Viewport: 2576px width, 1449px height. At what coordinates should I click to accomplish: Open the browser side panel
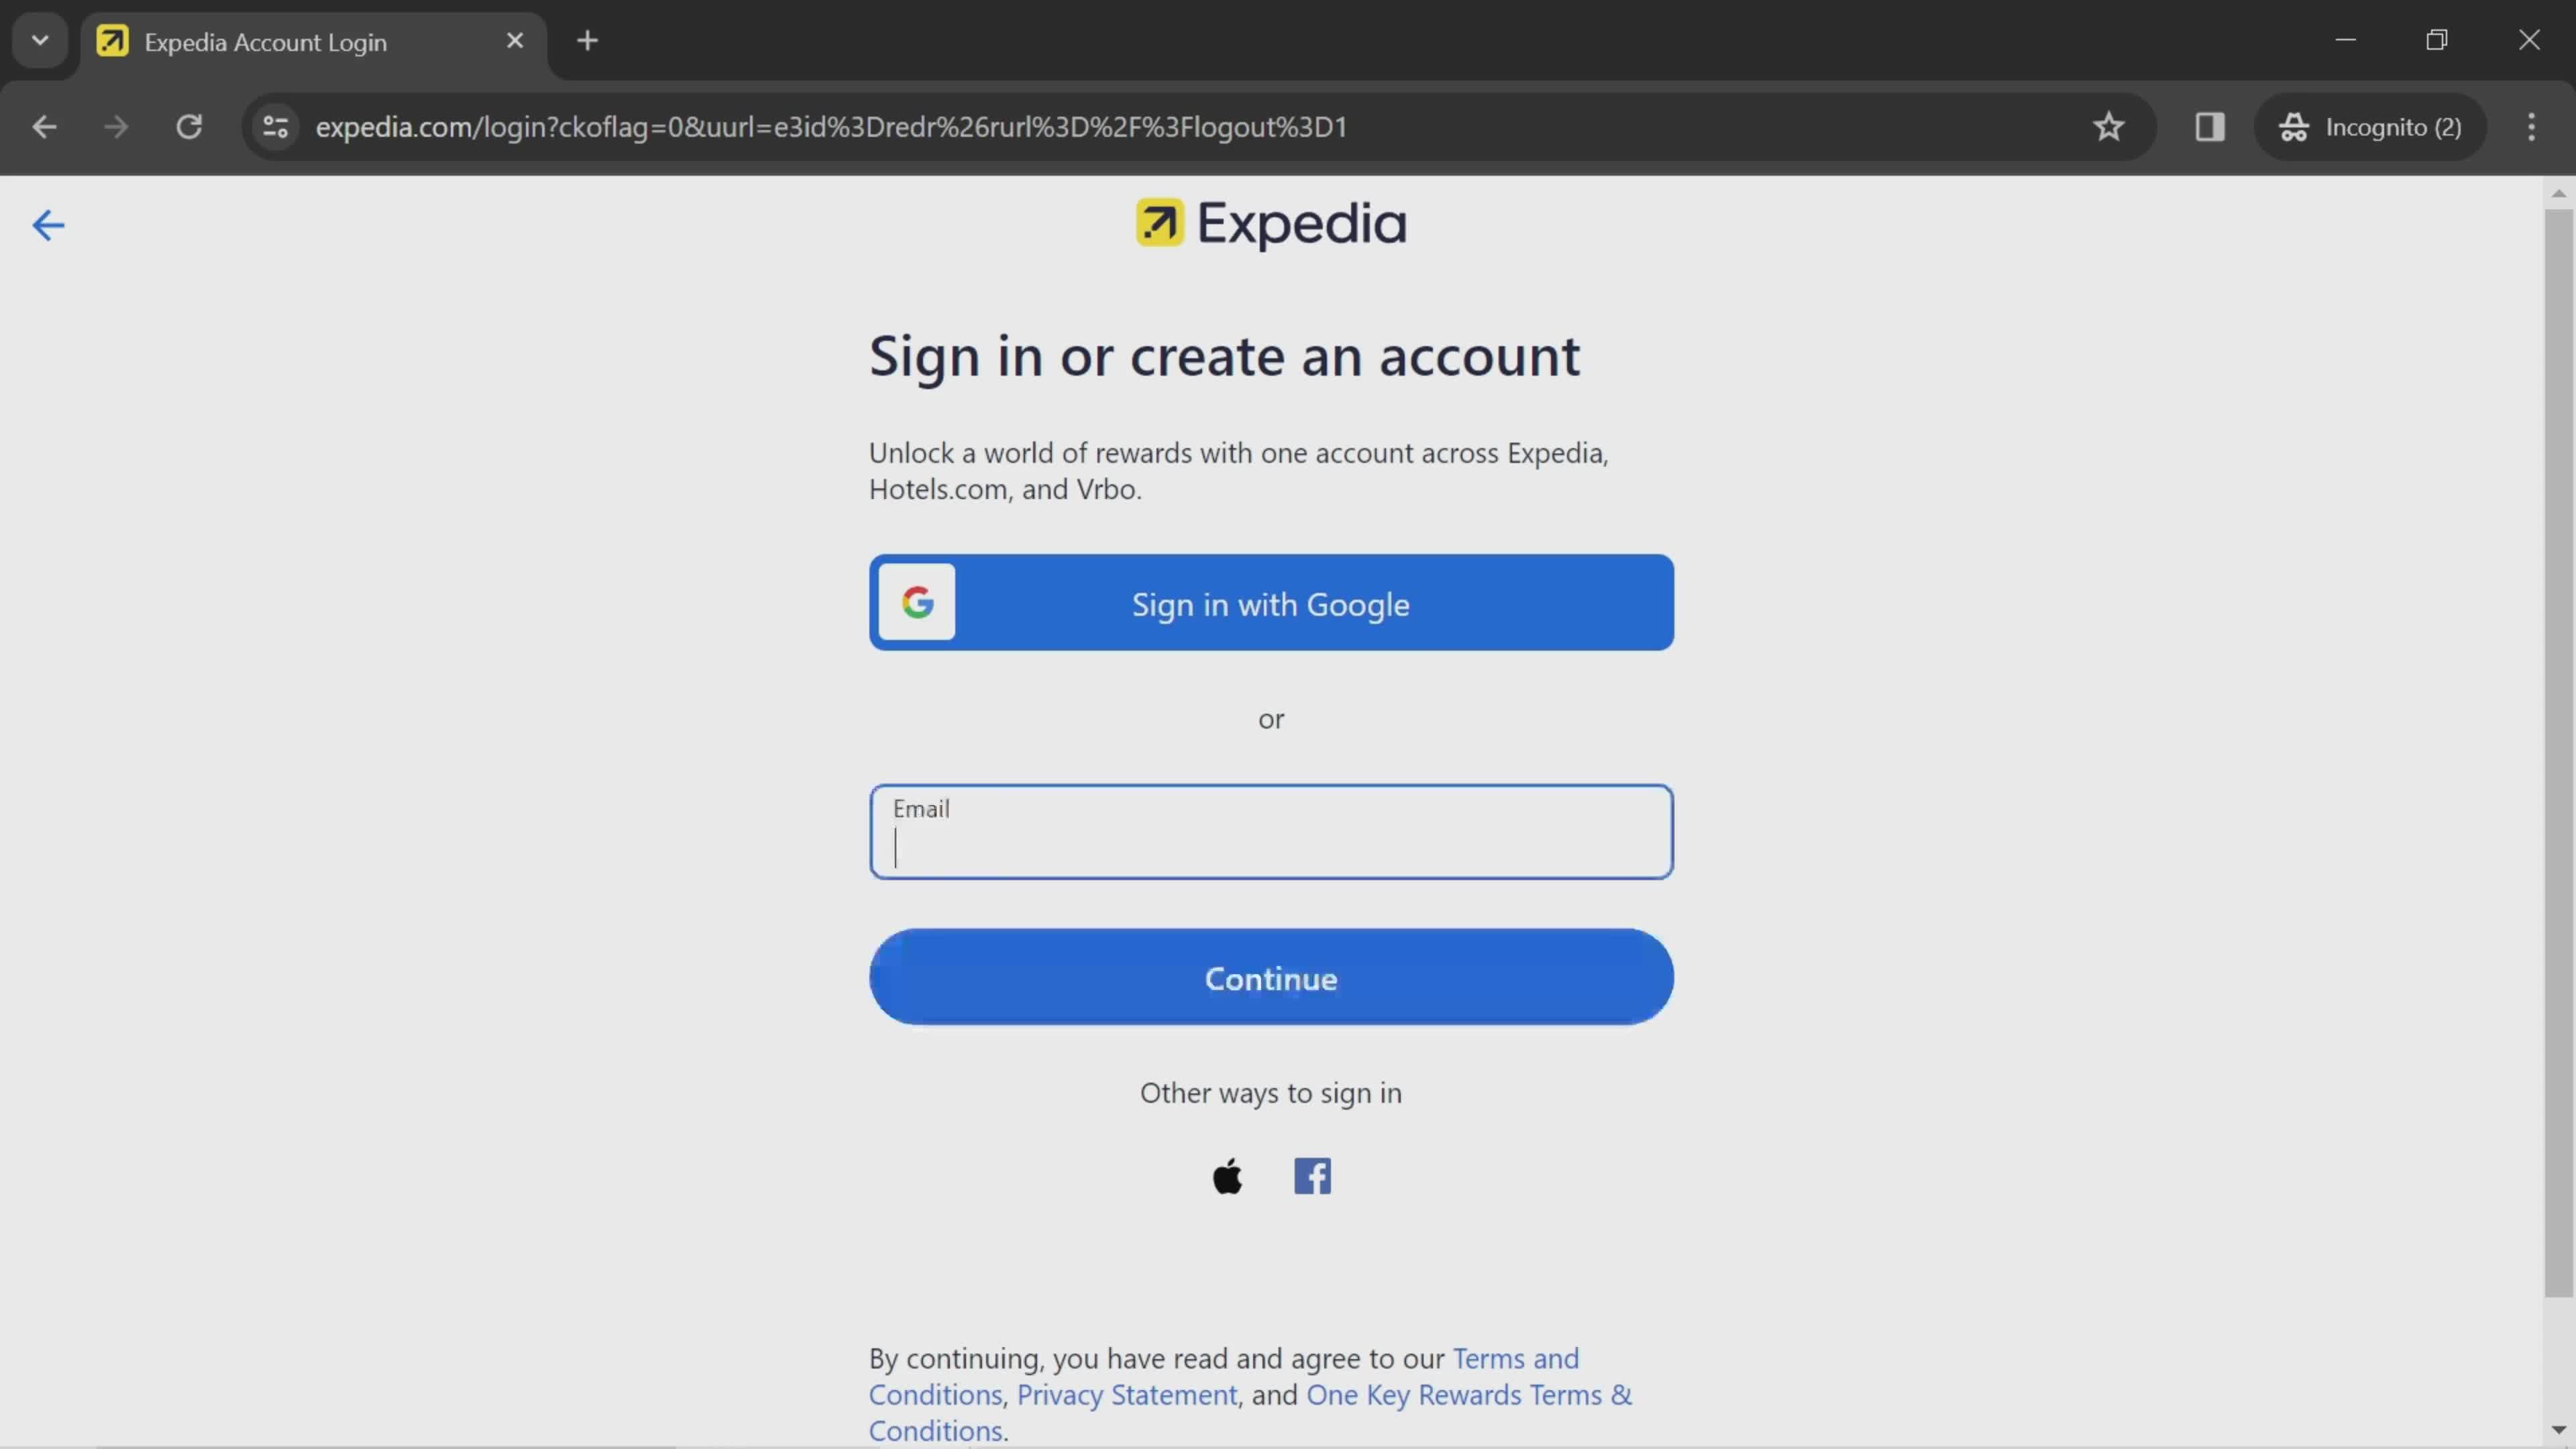(2209, 127)
